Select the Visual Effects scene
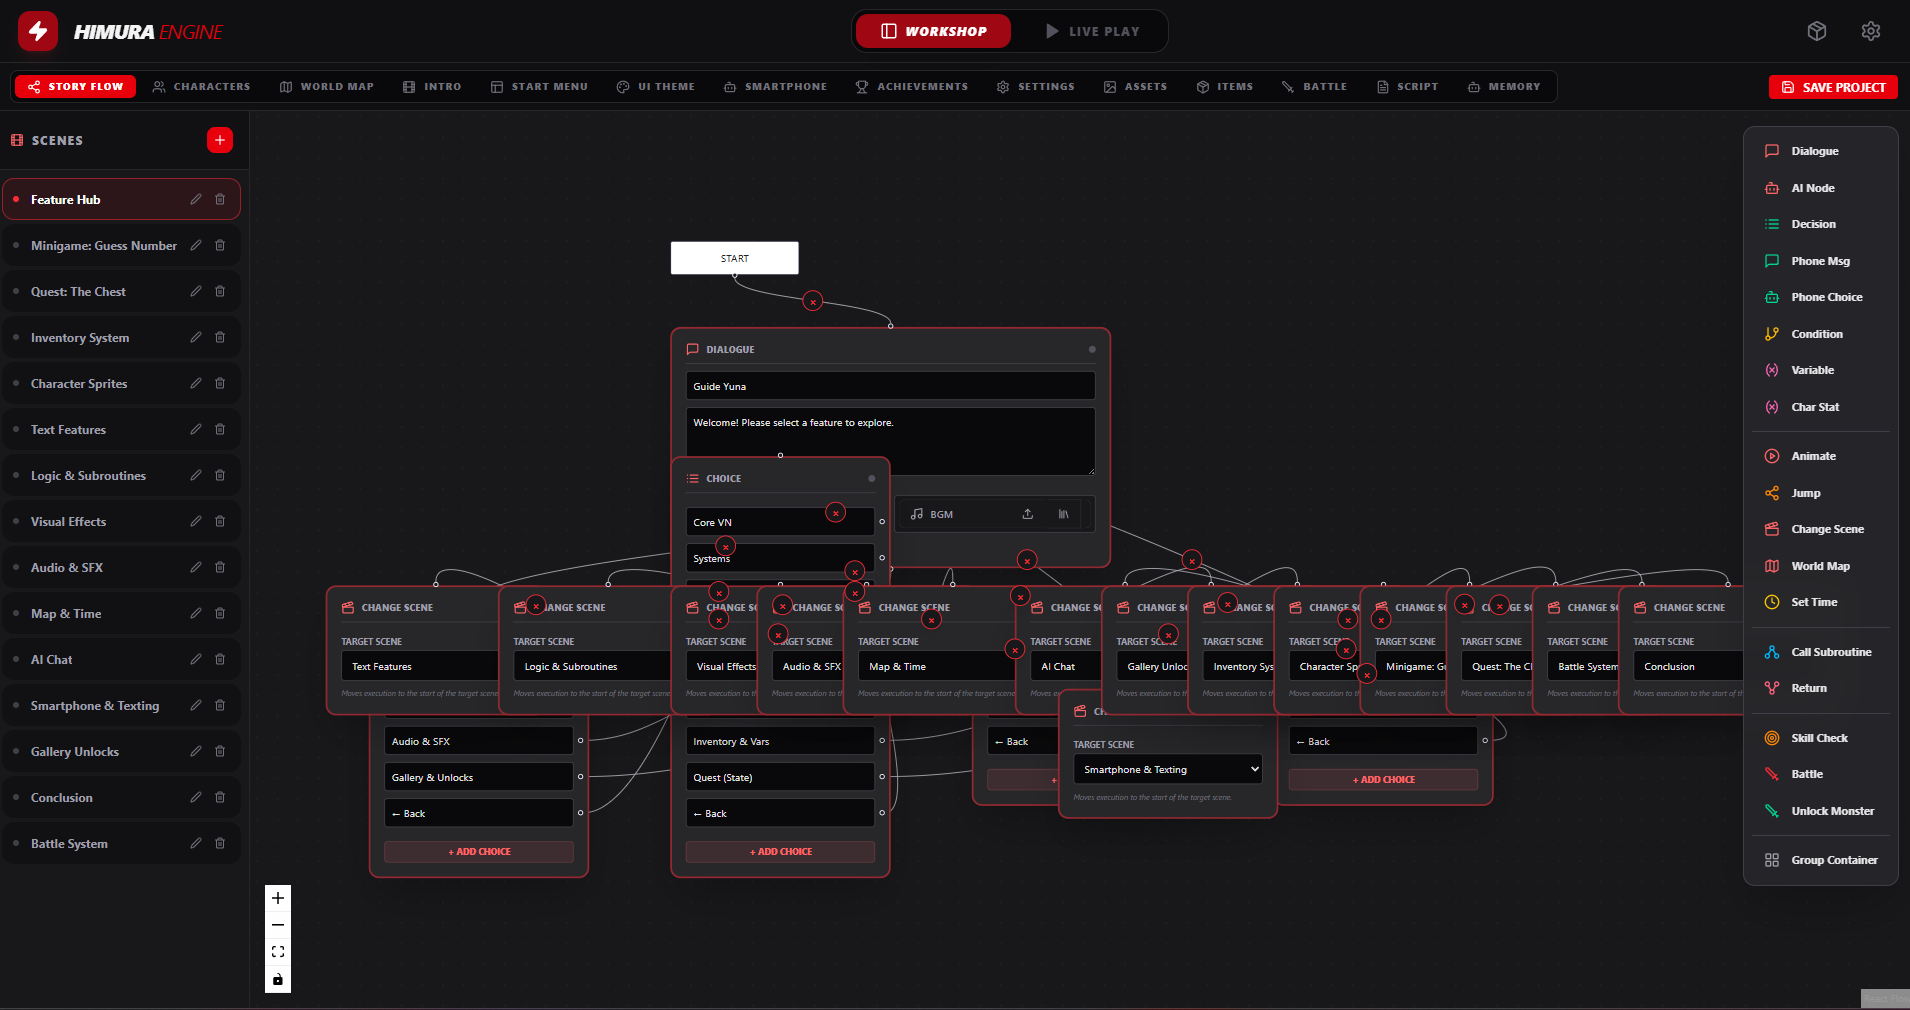 point(121,521)
